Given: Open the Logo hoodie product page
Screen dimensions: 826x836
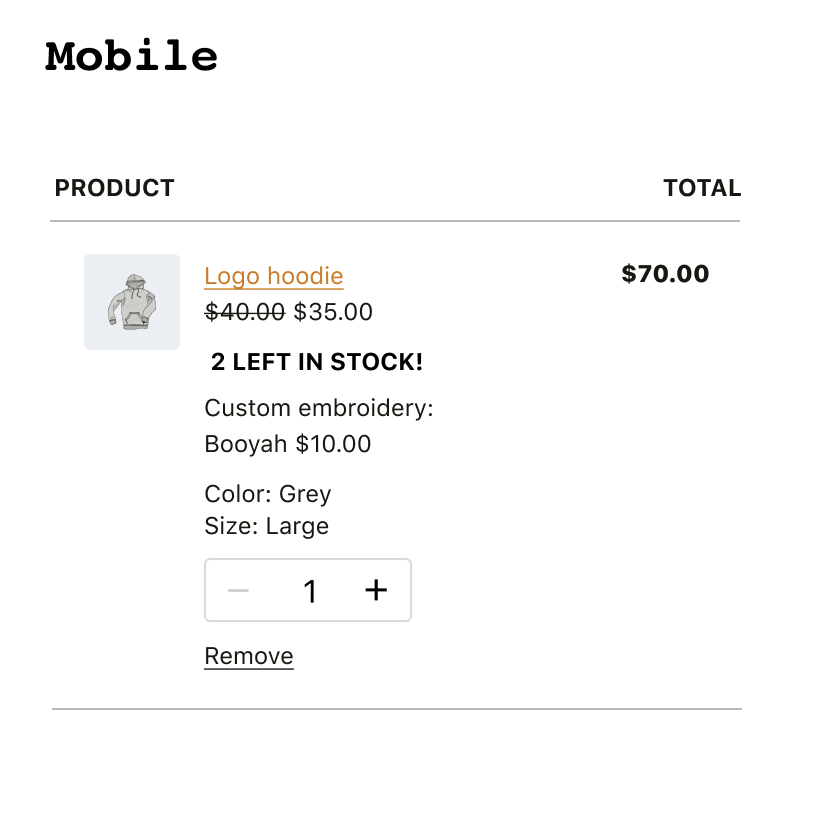Looking at the screenshot, I should (273, 276).
